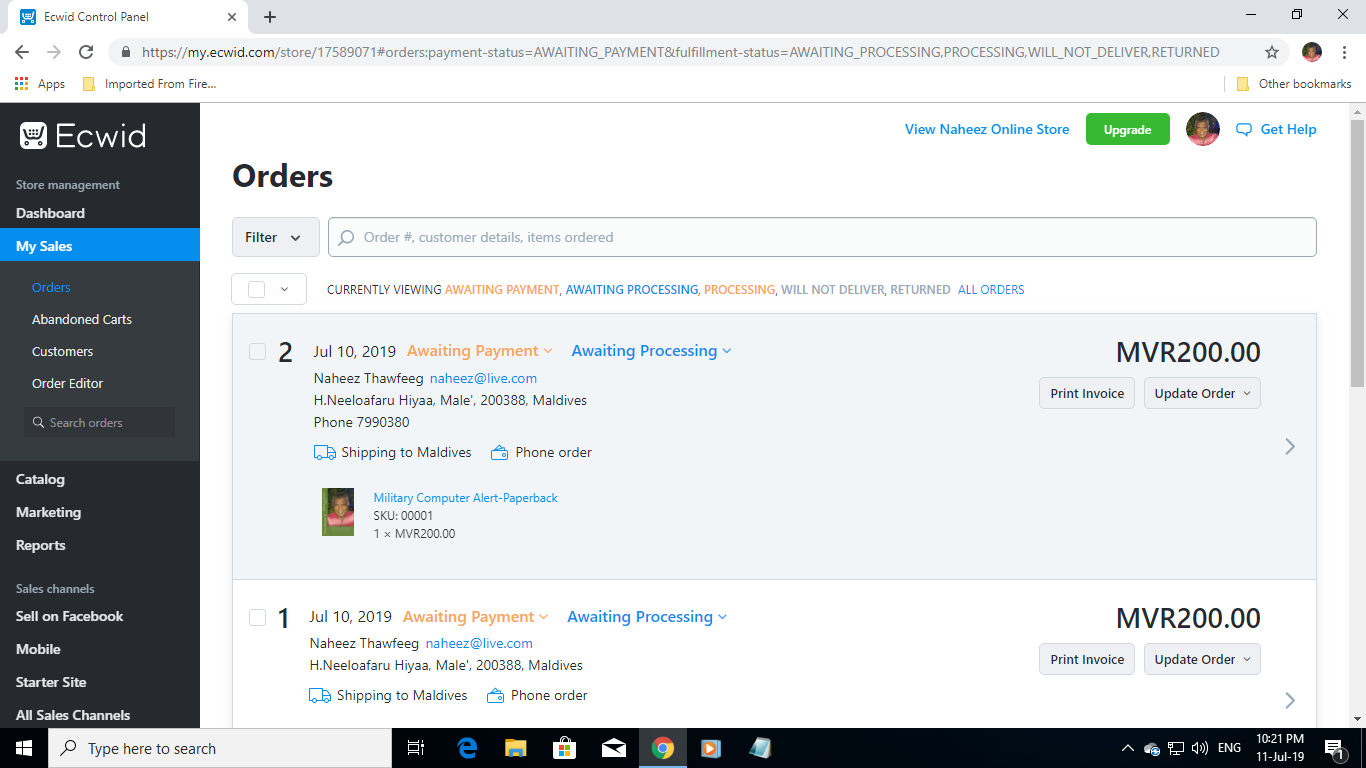
Task: Print Invoice for order 1
Action: (1087, 659)
